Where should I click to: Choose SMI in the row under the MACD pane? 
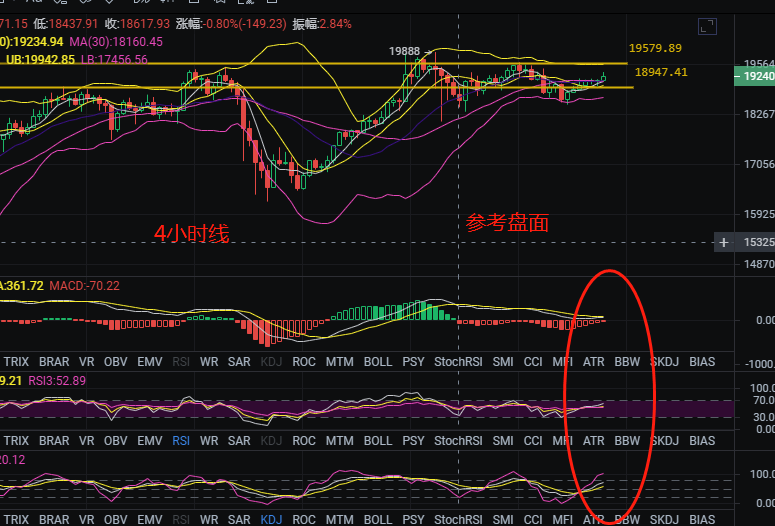coord(503,362)
